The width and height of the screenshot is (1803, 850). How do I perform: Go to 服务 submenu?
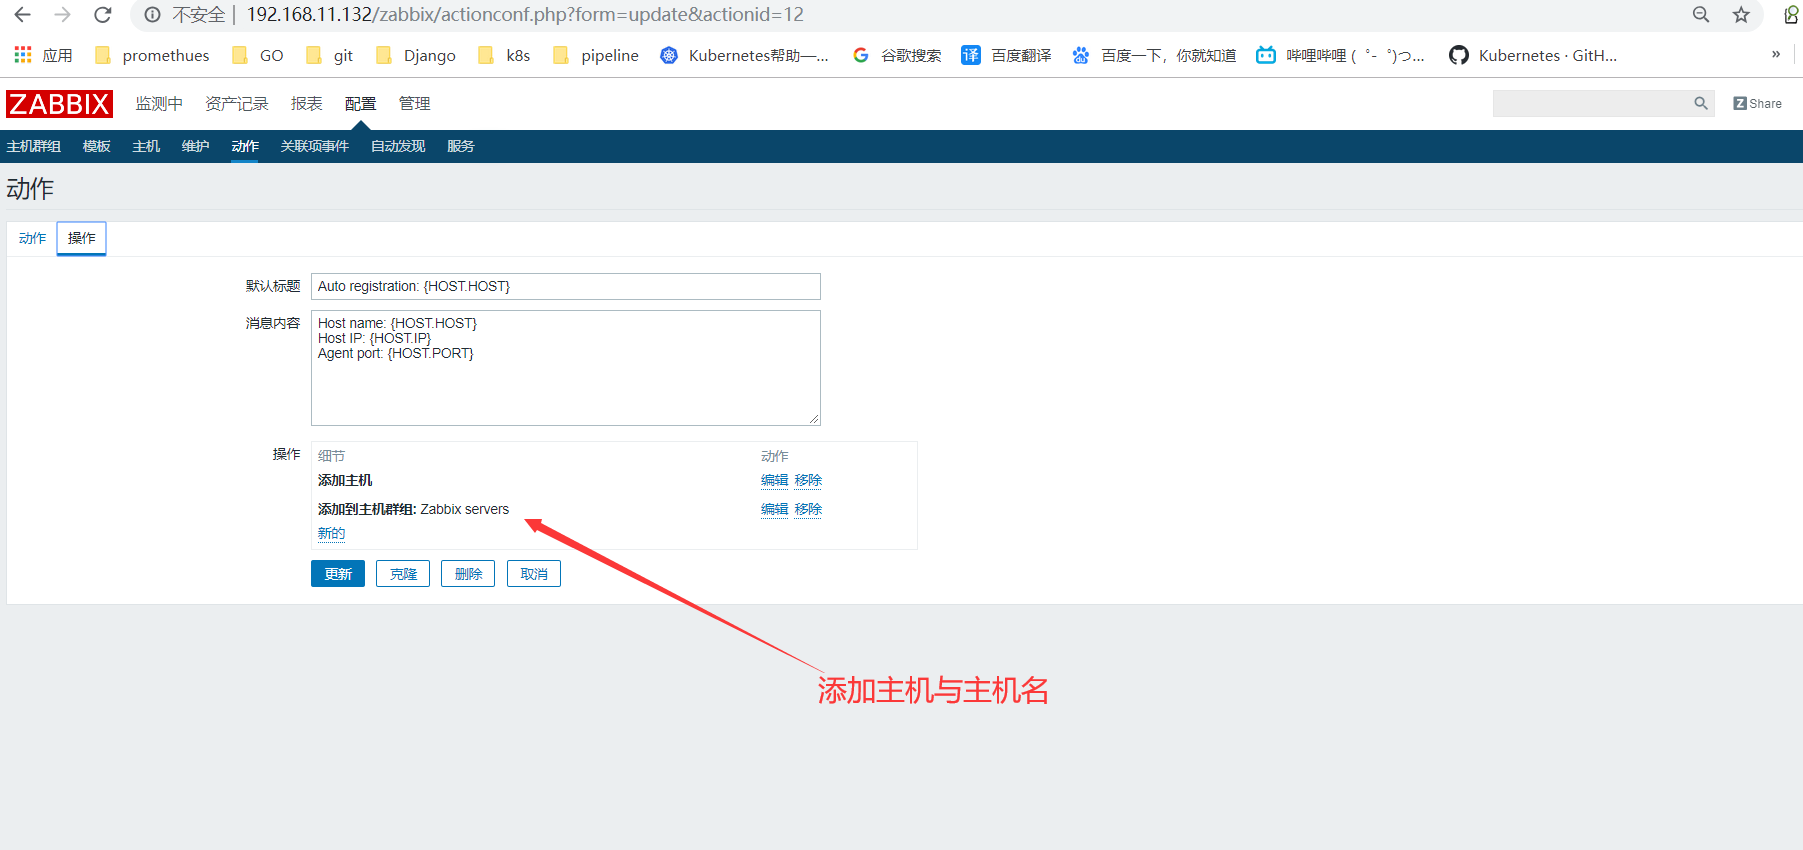pyautogui.click(x=461, y=146)
